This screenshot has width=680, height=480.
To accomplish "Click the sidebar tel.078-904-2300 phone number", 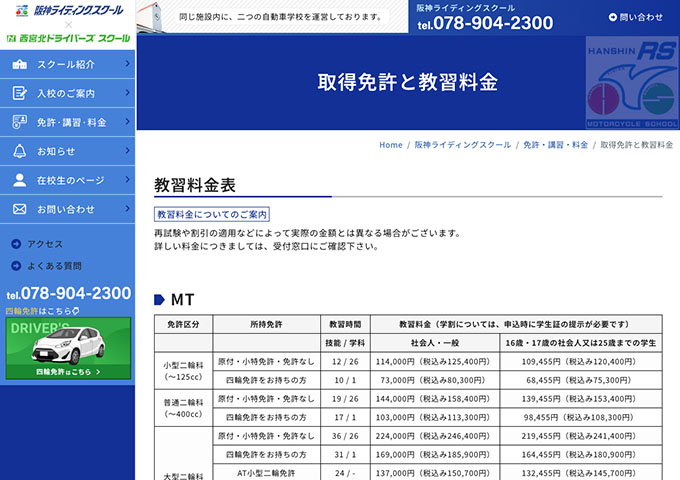I will (x=69, y=294).
